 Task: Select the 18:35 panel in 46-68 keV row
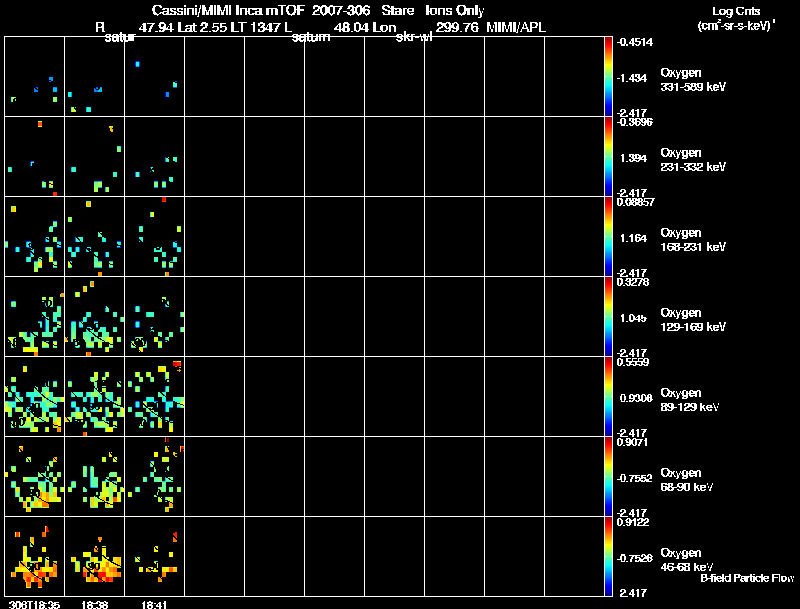35,556
